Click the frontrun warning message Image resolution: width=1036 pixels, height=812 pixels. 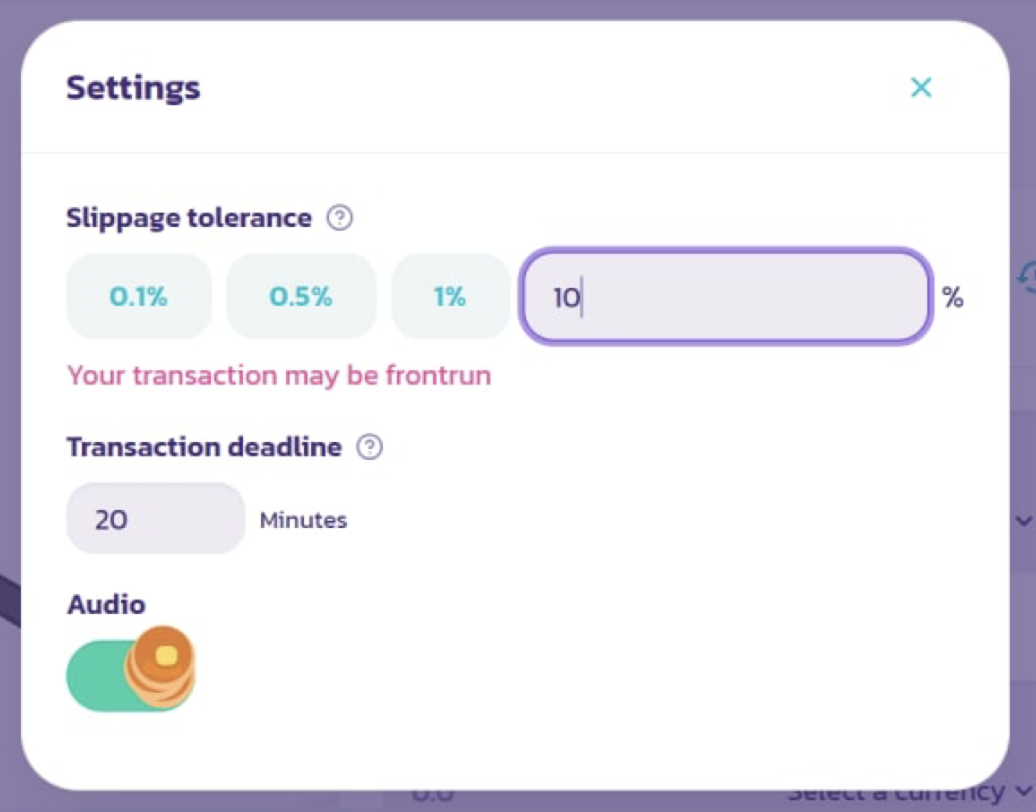(x=279, y=376)
